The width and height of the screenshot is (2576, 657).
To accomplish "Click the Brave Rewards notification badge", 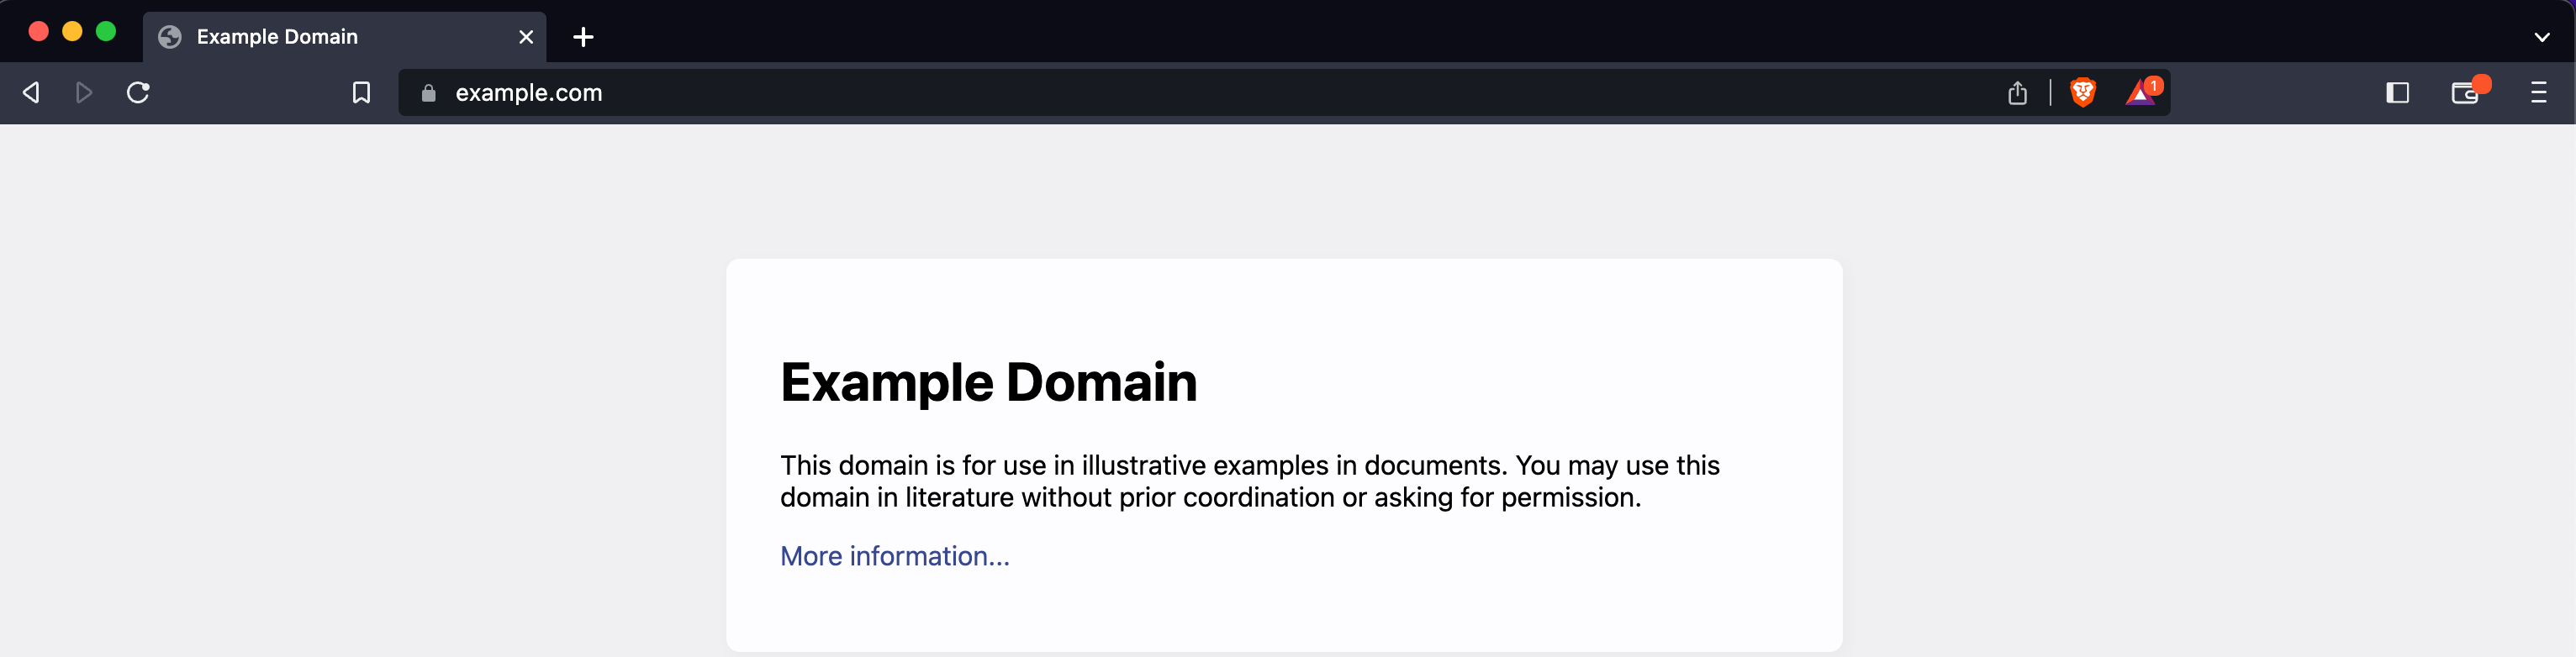I will (x=2154, y=85).
